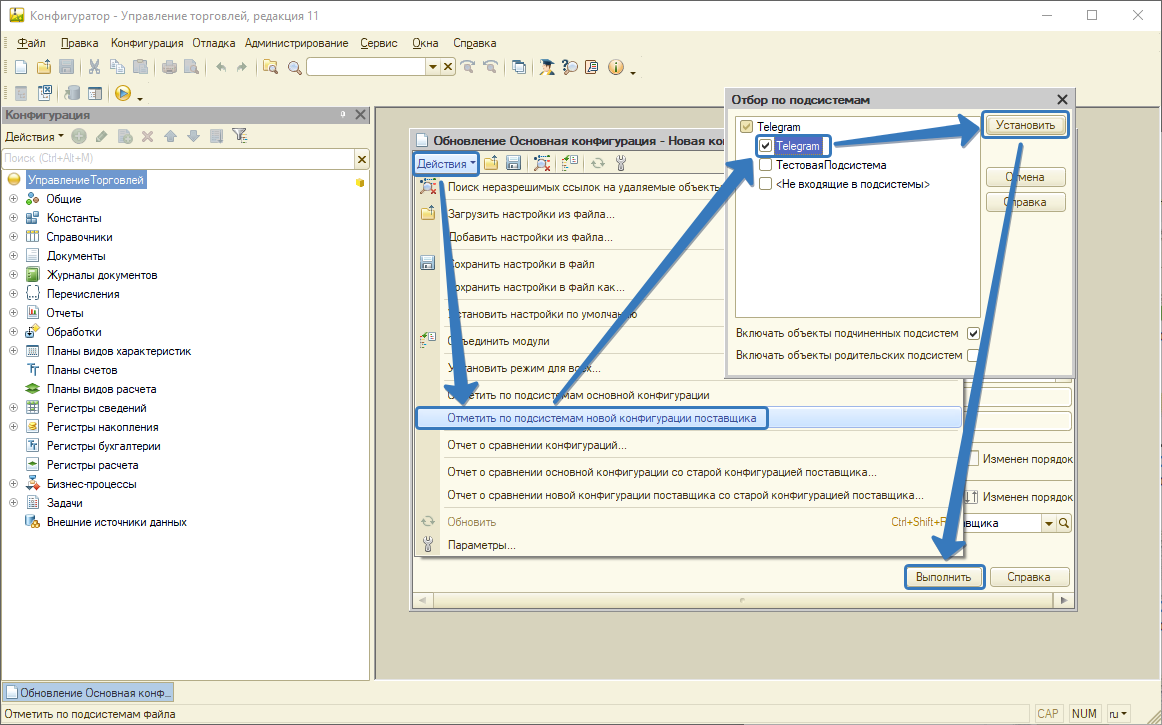Expand the Справочники tree node

[x=14, y=237]
